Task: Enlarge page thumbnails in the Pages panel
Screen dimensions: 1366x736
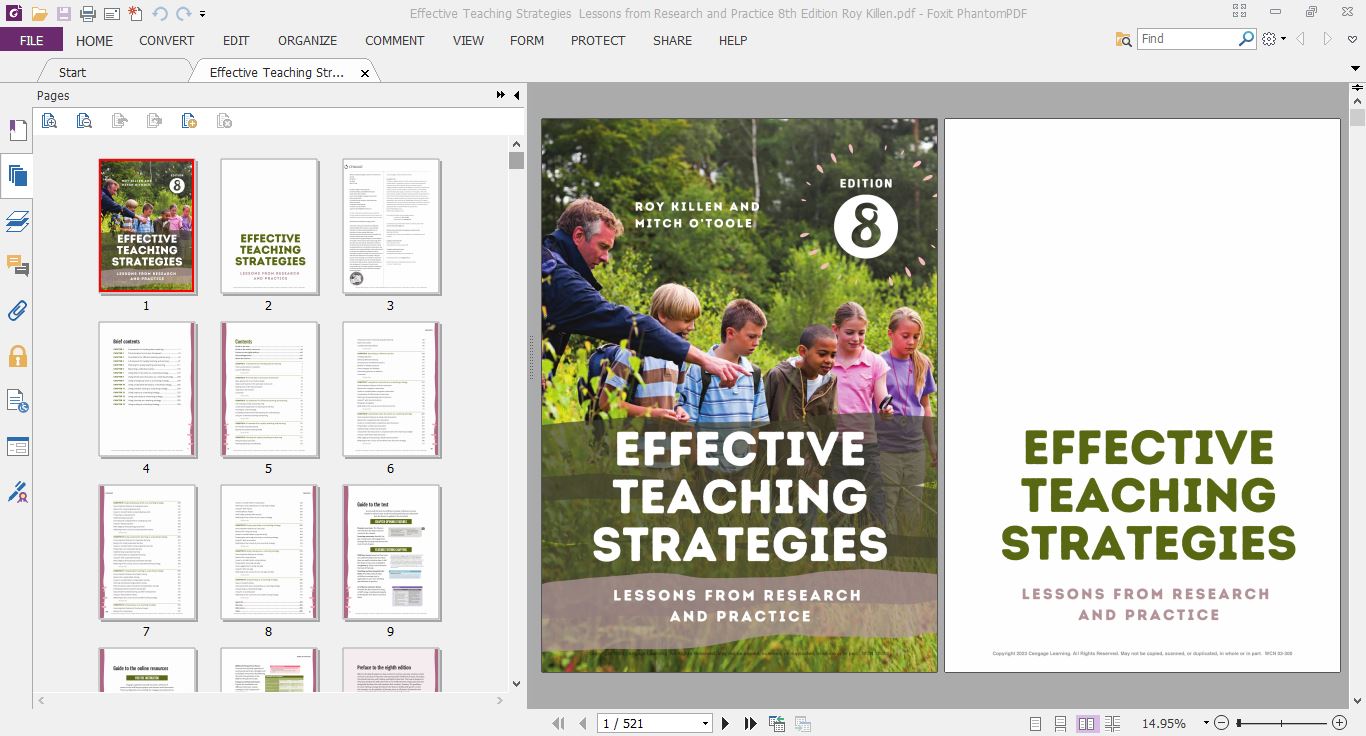Action: [49, 121]
